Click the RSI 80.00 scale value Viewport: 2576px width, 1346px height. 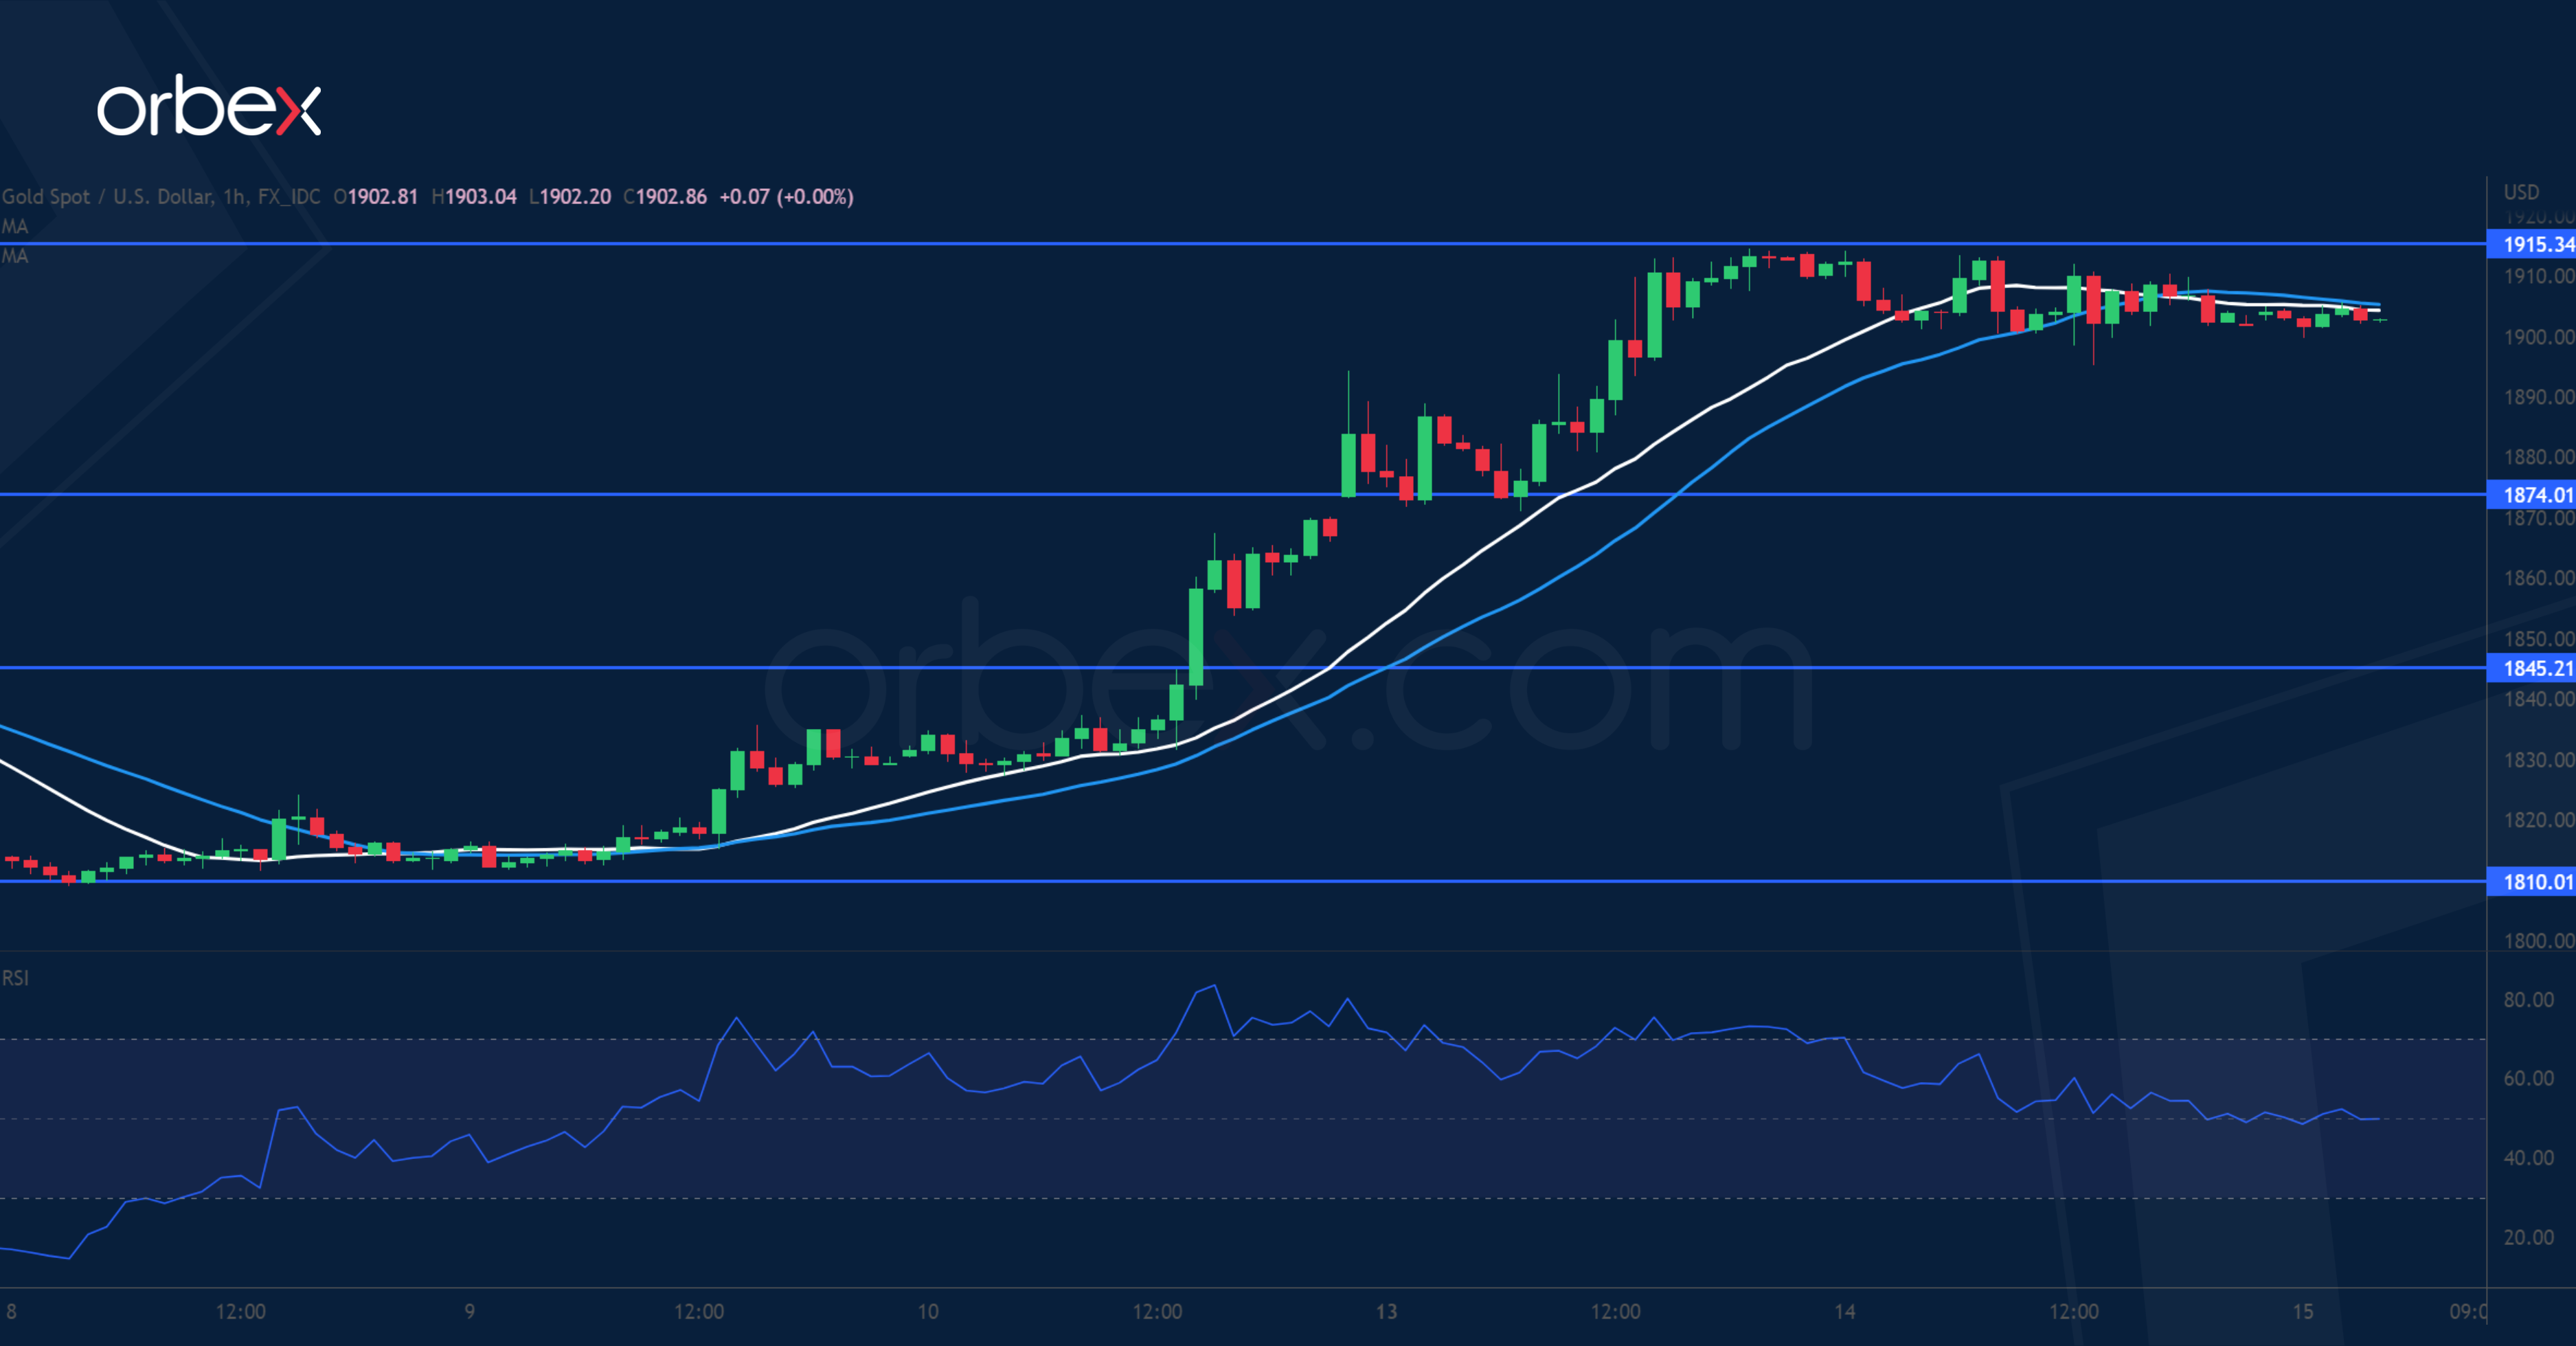click(x=2528, y=1000)
